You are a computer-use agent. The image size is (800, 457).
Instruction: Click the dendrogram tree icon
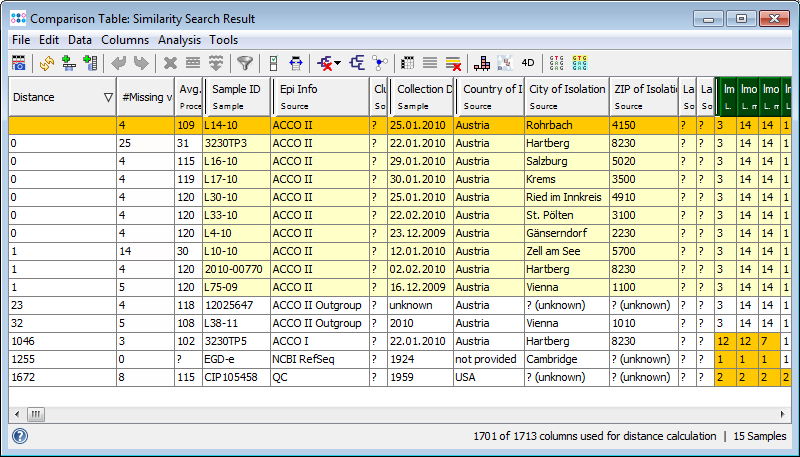click(356, 62)
